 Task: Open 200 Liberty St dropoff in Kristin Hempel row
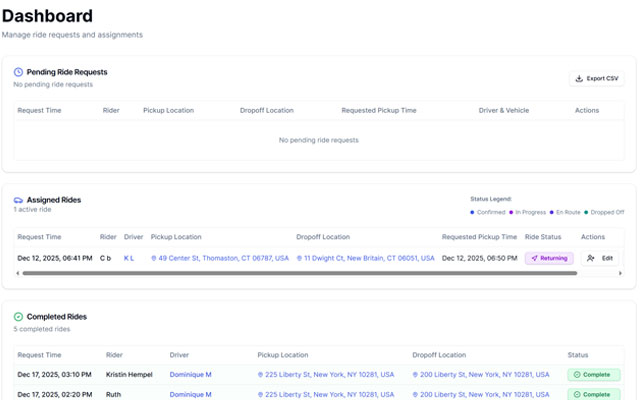pos(481,374)
